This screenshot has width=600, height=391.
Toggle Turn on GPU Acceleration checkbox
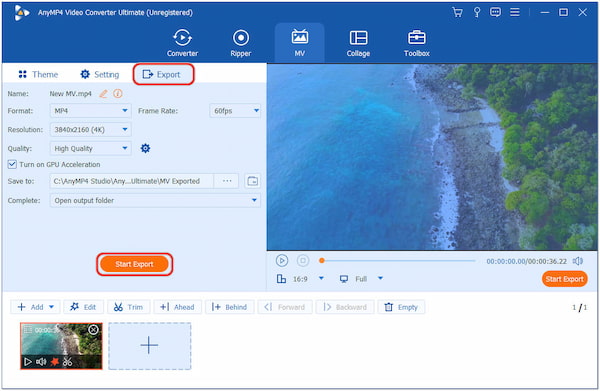(x=12, y=165)
